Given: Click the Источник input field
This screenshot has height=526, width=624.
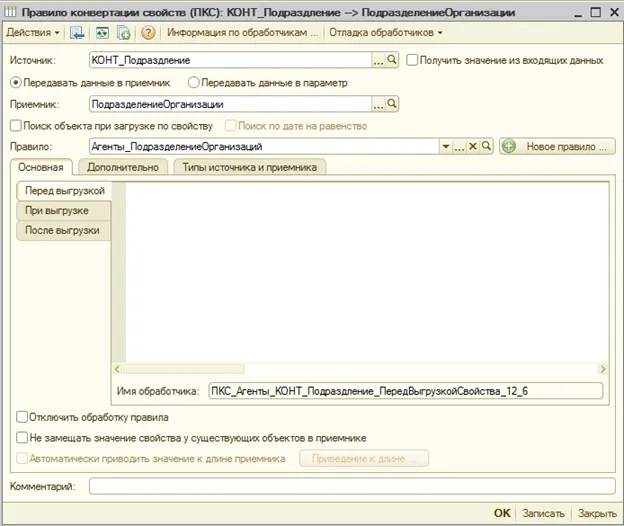Looking at the screenshot, I should [230, 60].
